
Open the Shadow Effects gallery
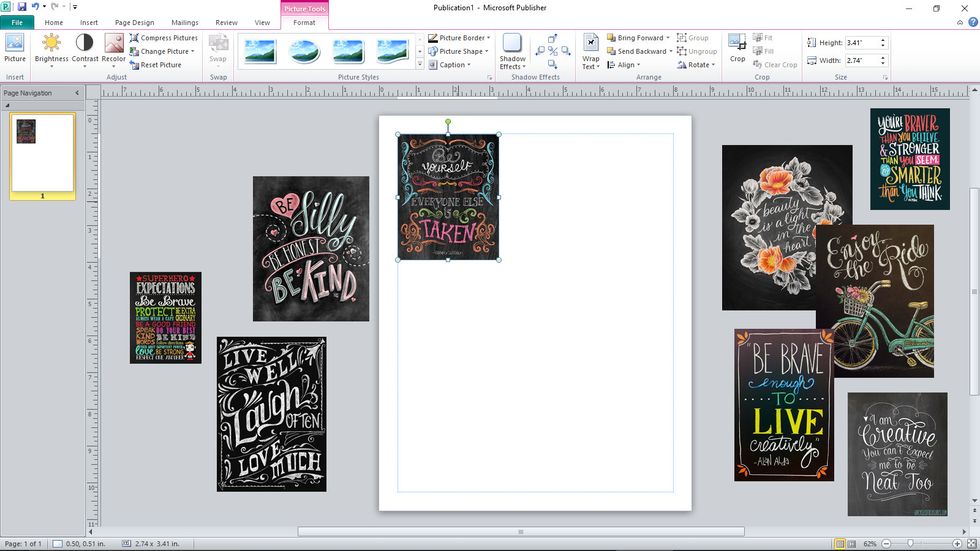[x=512, y=51]
